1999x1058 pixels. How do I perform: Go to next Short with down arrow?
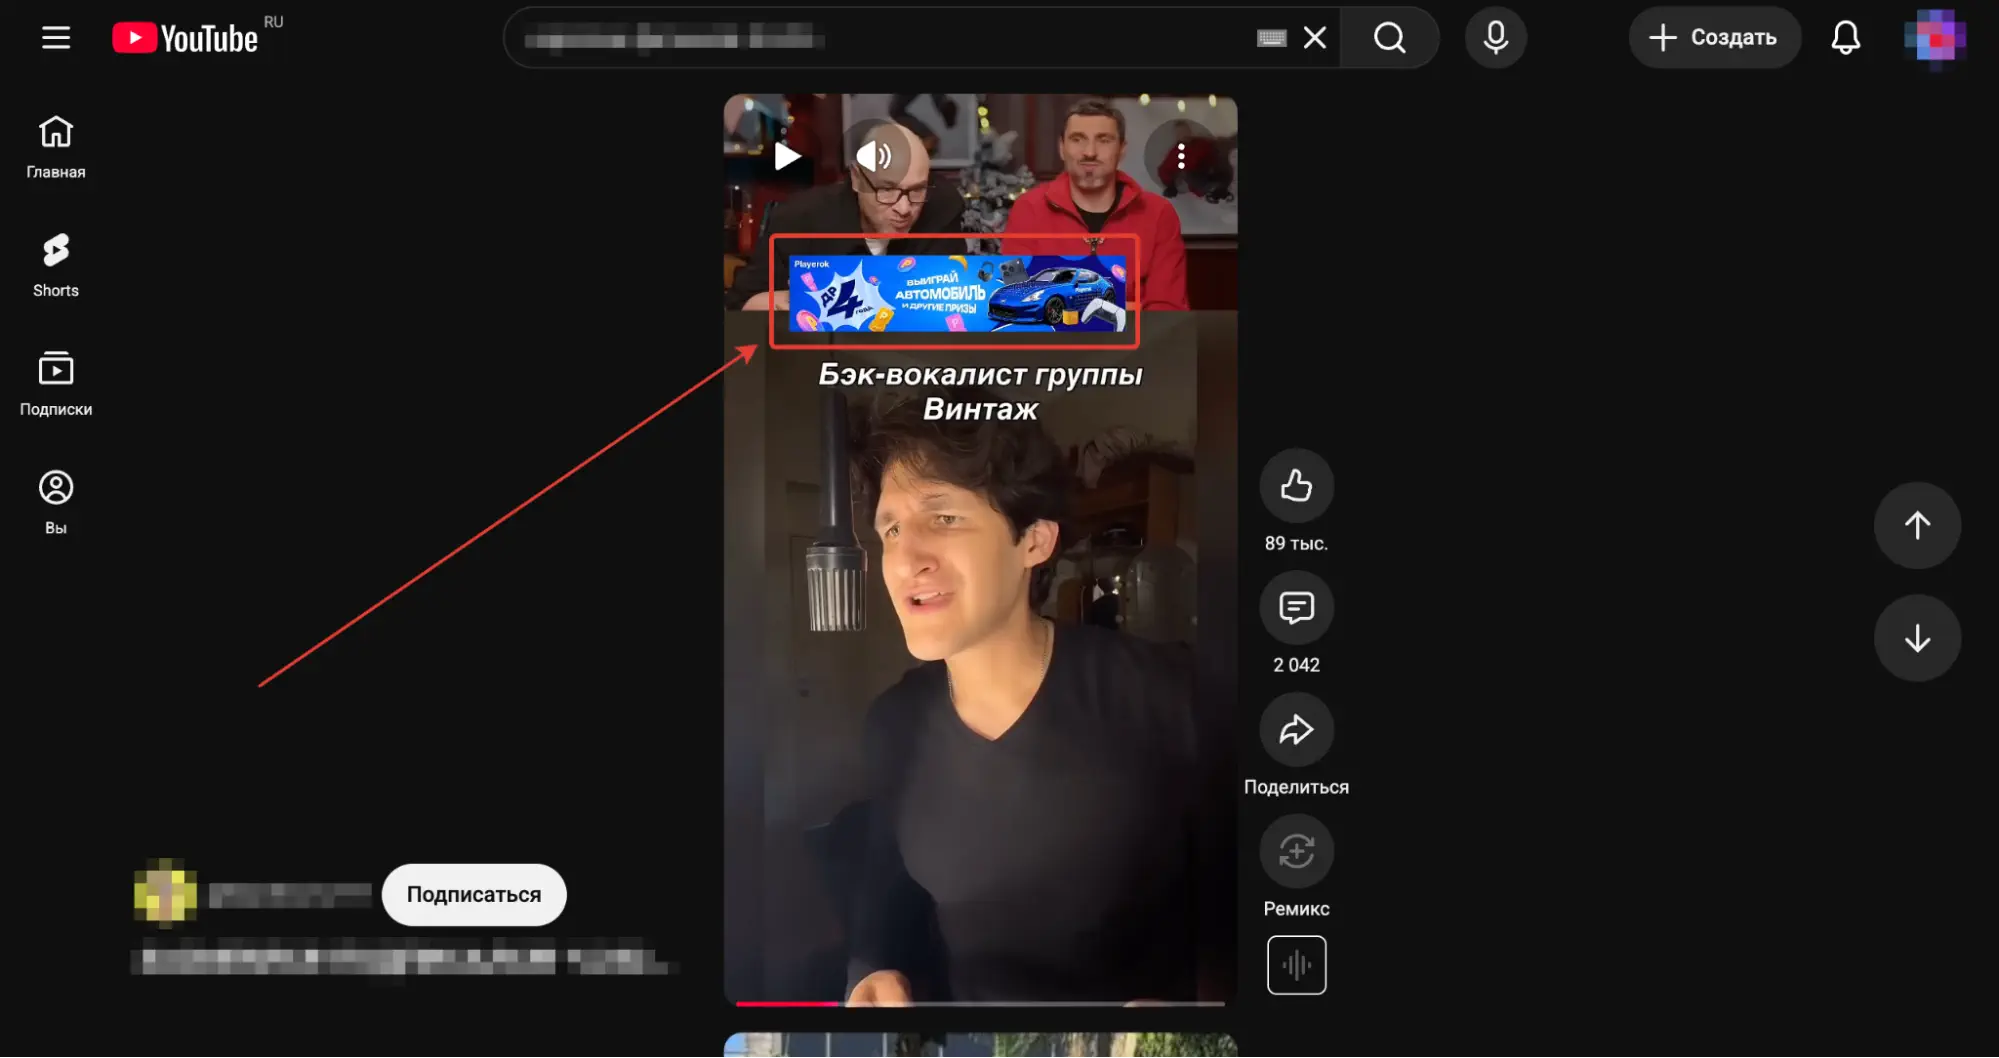tap(1917, 638)
